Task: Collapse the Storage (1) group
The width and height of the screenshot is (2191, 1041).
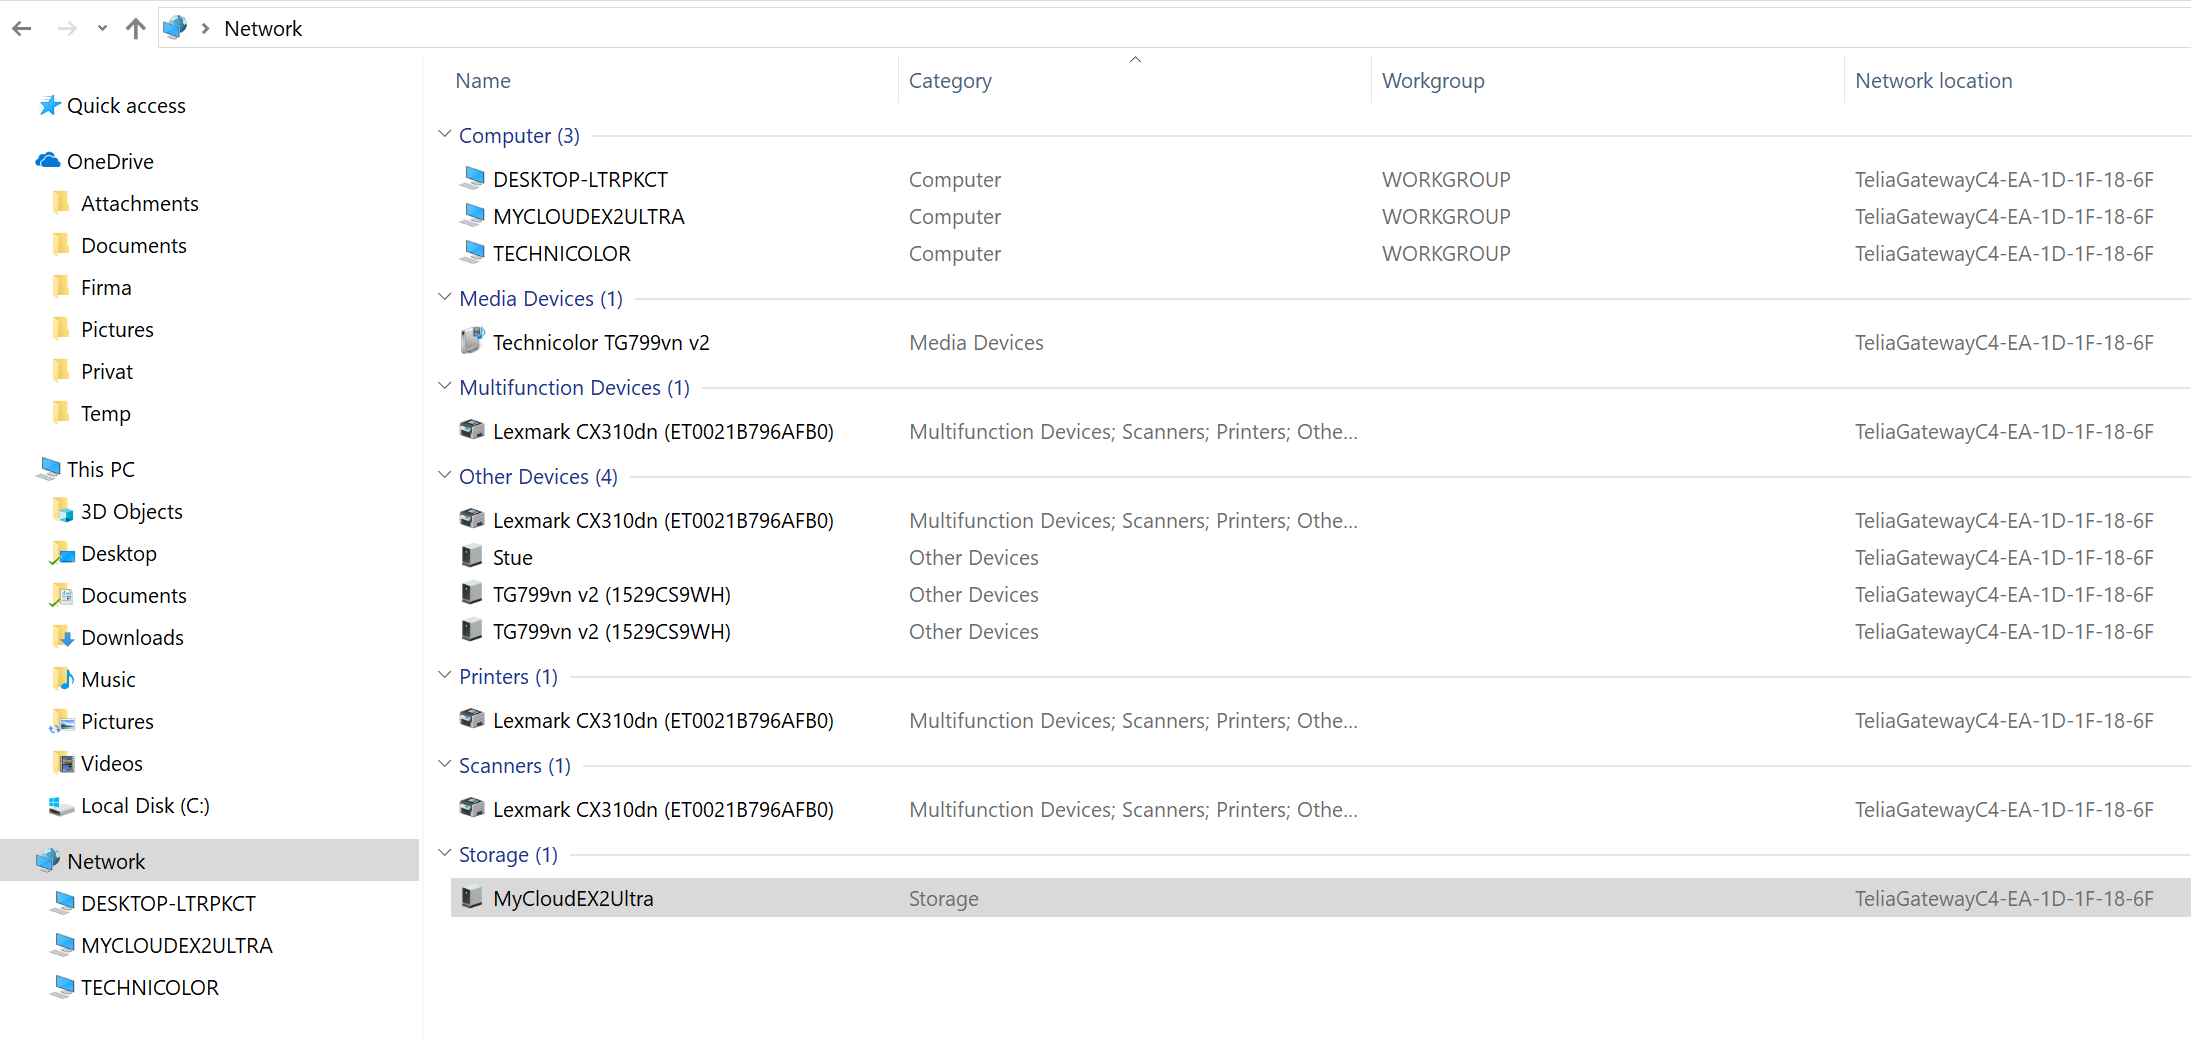Action: (445, 853)
